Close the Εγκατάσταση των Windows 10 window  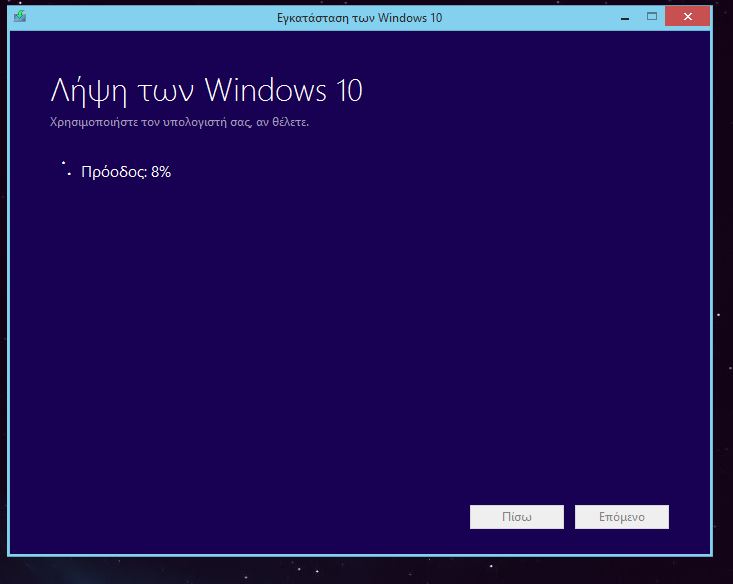click(688, 17)
